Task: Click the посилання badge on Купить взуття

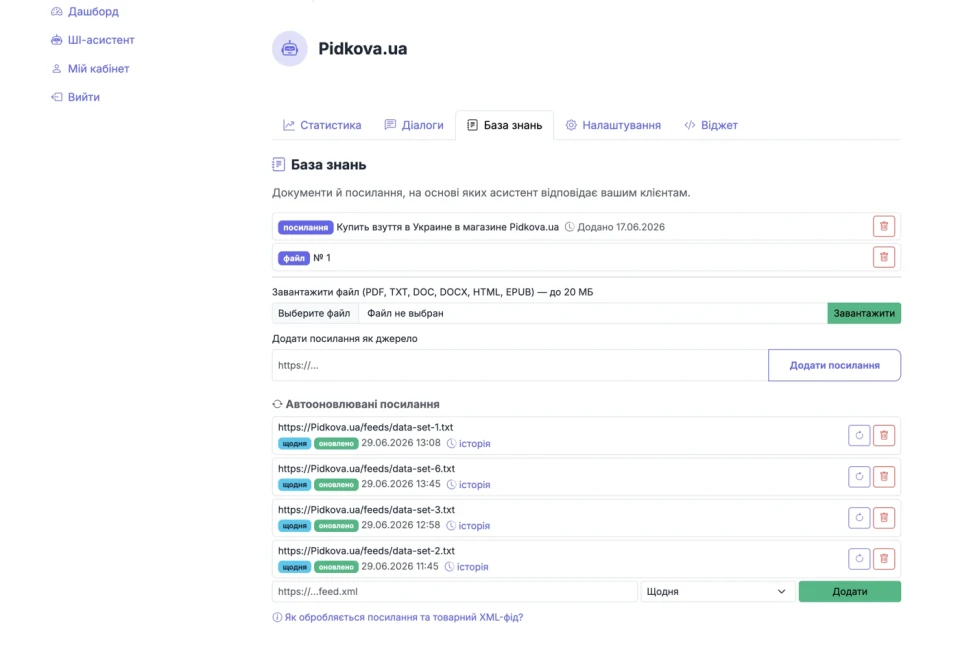Action: [x=306, y=227]
